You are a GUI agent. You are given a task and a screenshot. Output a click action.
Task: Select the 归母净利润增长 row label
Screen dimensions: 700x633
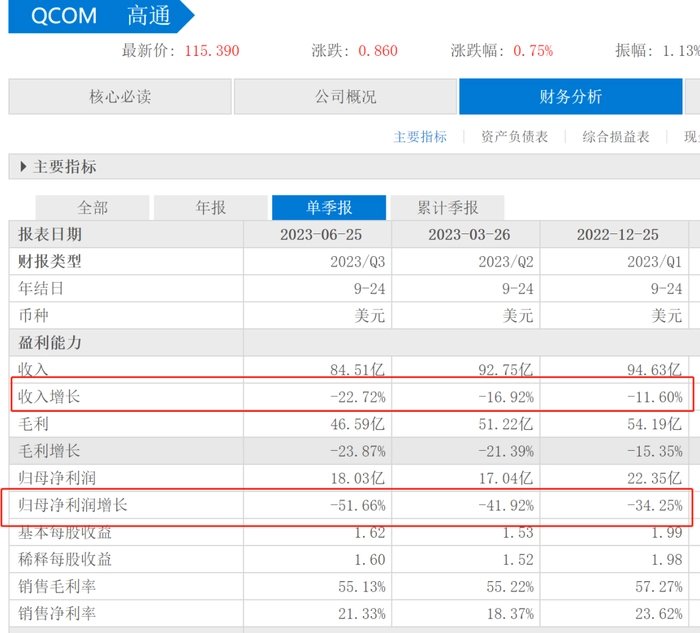pos(73,505)
